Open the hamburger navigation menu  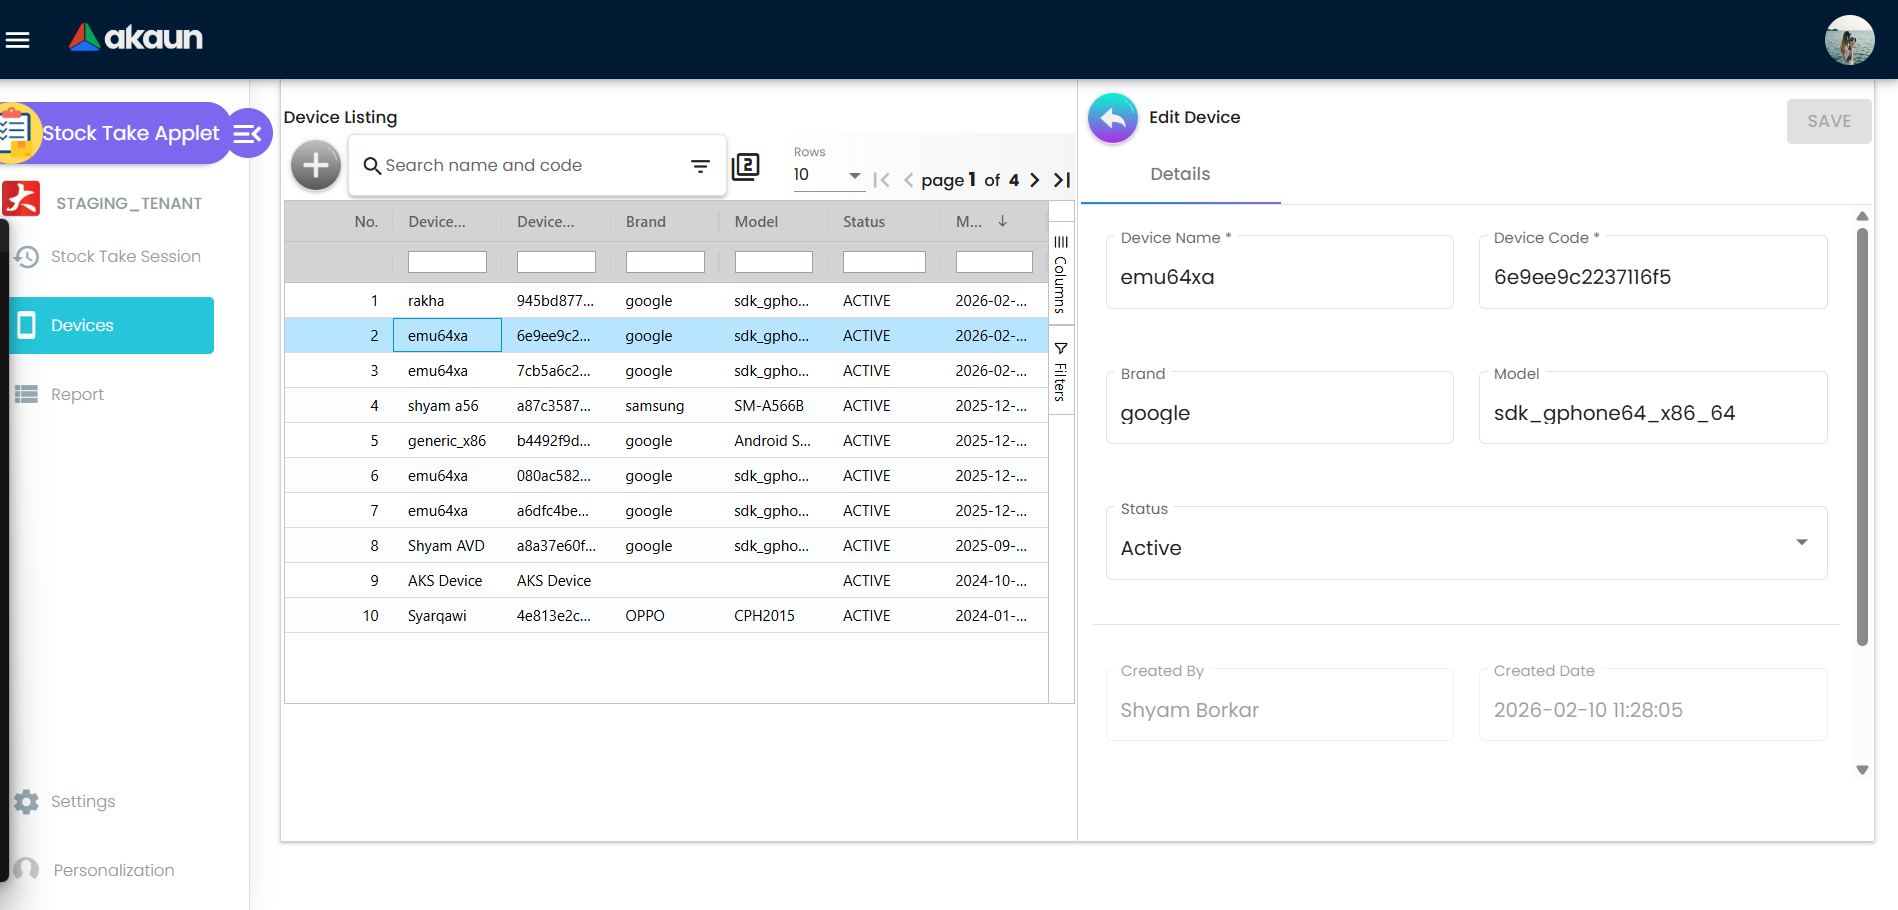pos(18,39)
